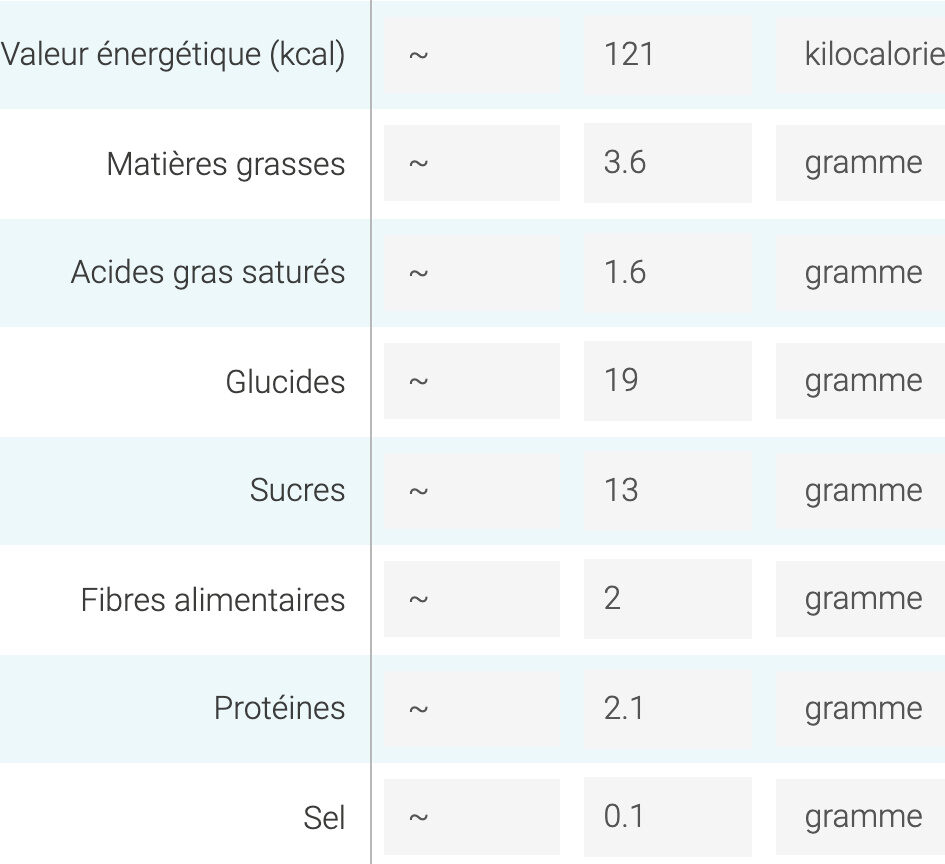Open the gramme unit dropdown for Matières grasses
This screenshot has height=864, width=945.
click(862, 163)
